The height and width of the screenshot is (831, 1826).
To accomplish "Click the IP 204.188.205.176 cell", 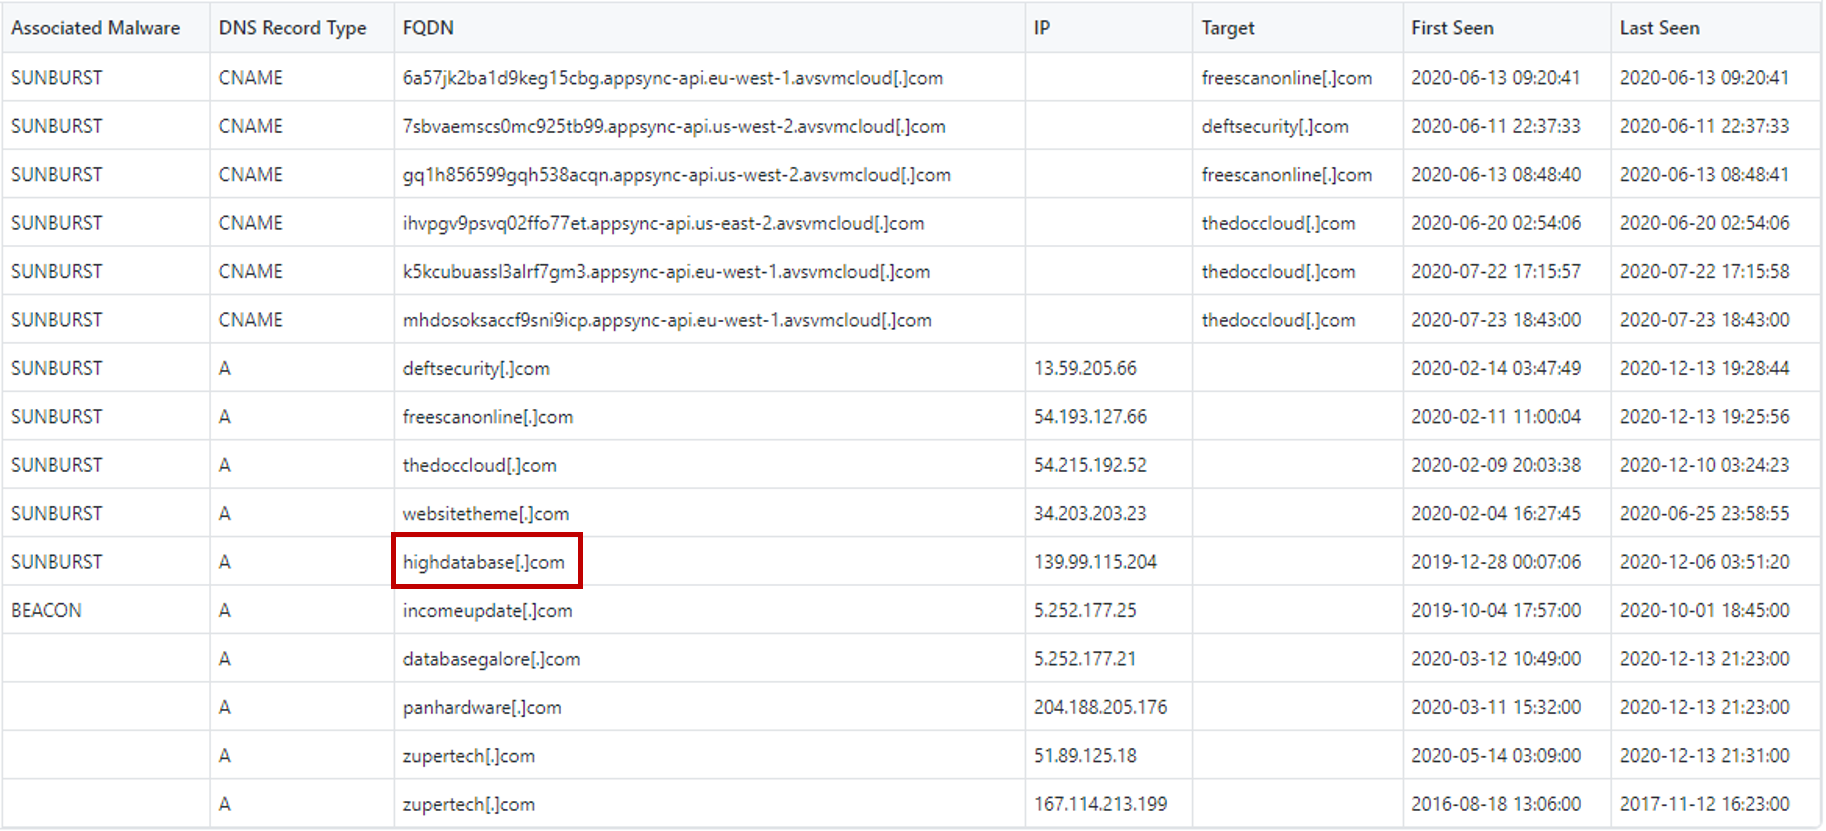I will tap(1100, 708).
